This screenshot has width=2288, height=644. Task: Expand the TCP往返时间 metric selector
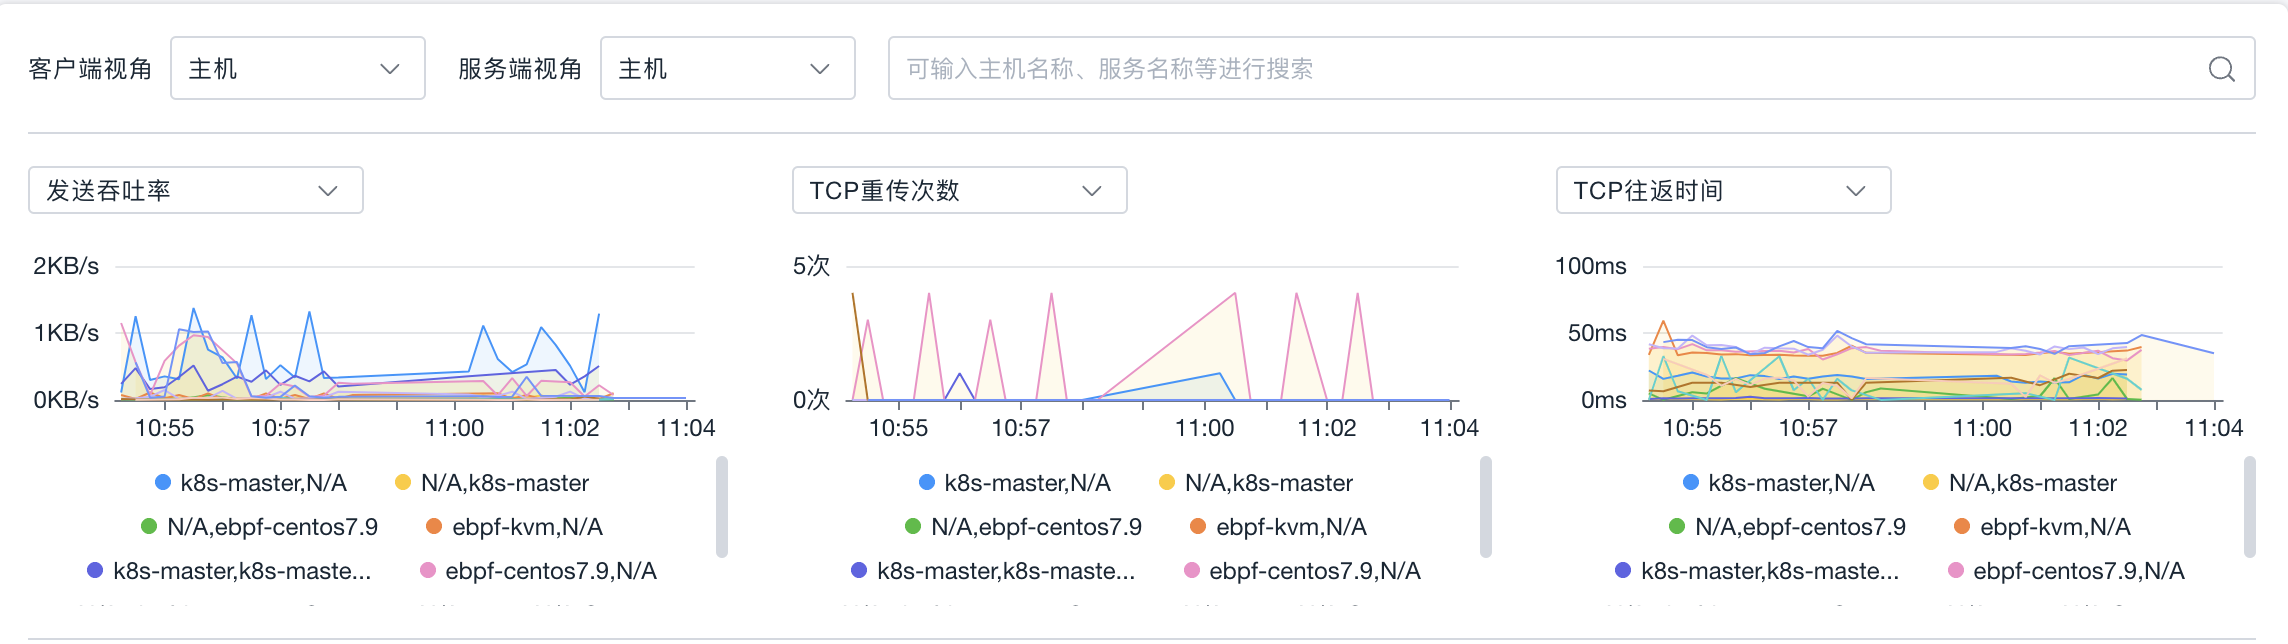pos(1723,191)
